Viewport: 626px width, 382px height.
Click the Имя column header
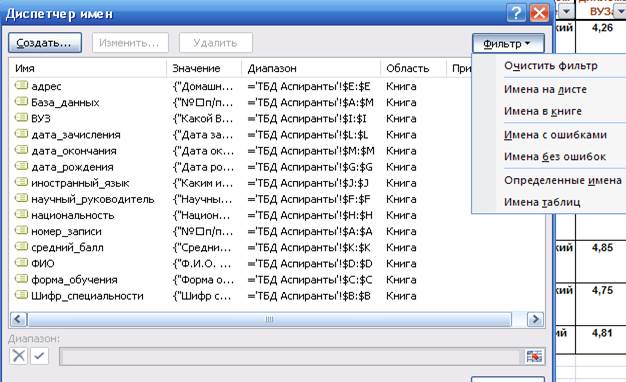point(87,68)
